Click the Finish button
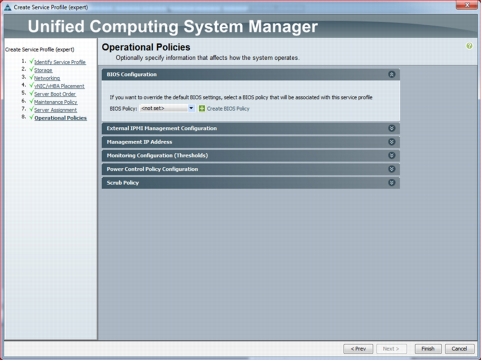This screenshot has height=361, width=482. (x=428, y=349)
